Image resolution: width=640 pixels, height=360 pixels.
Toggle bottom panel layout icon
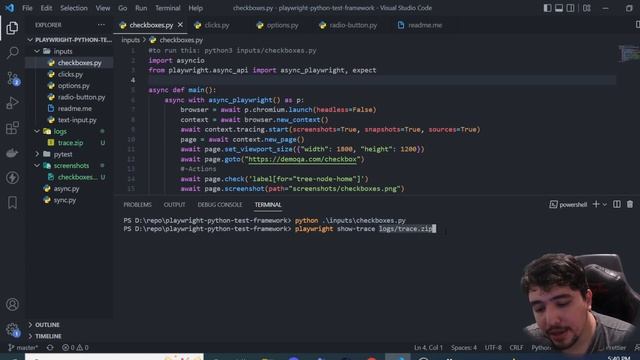(x=559, y=8)
